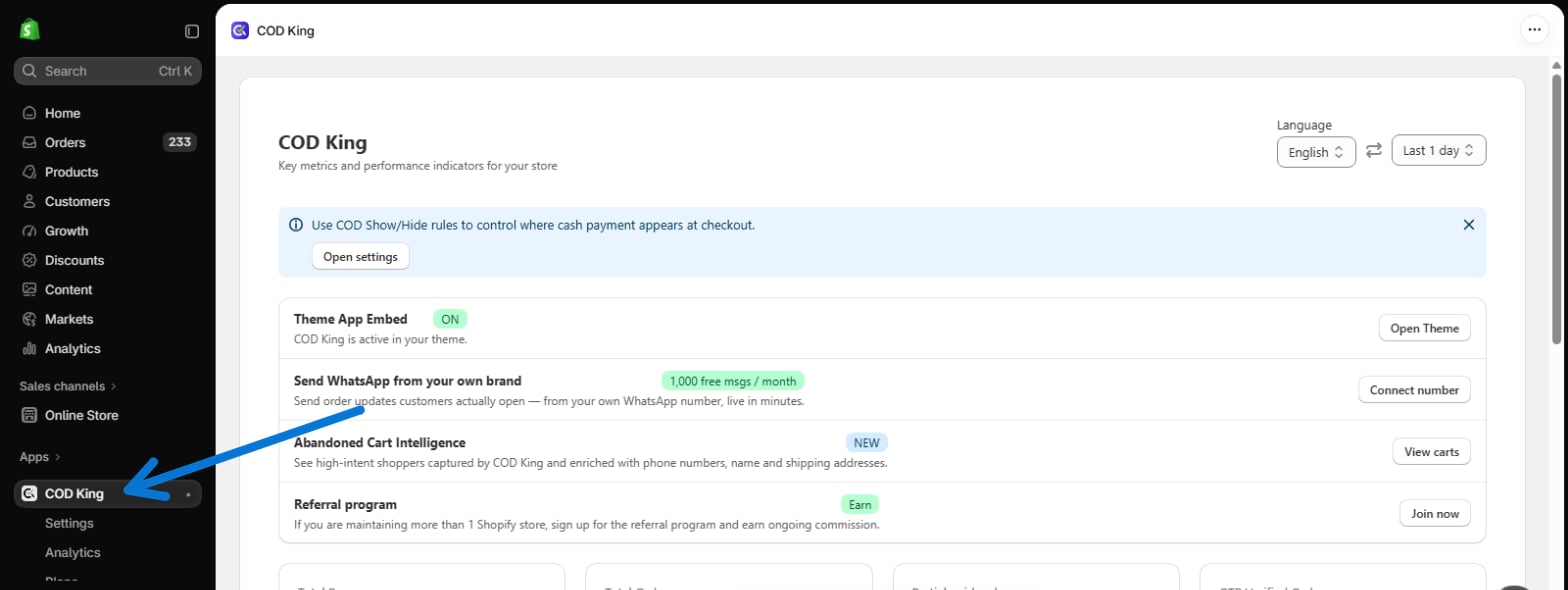
Task: Click the COD King header logo icon
Action: tap(240, 30)
